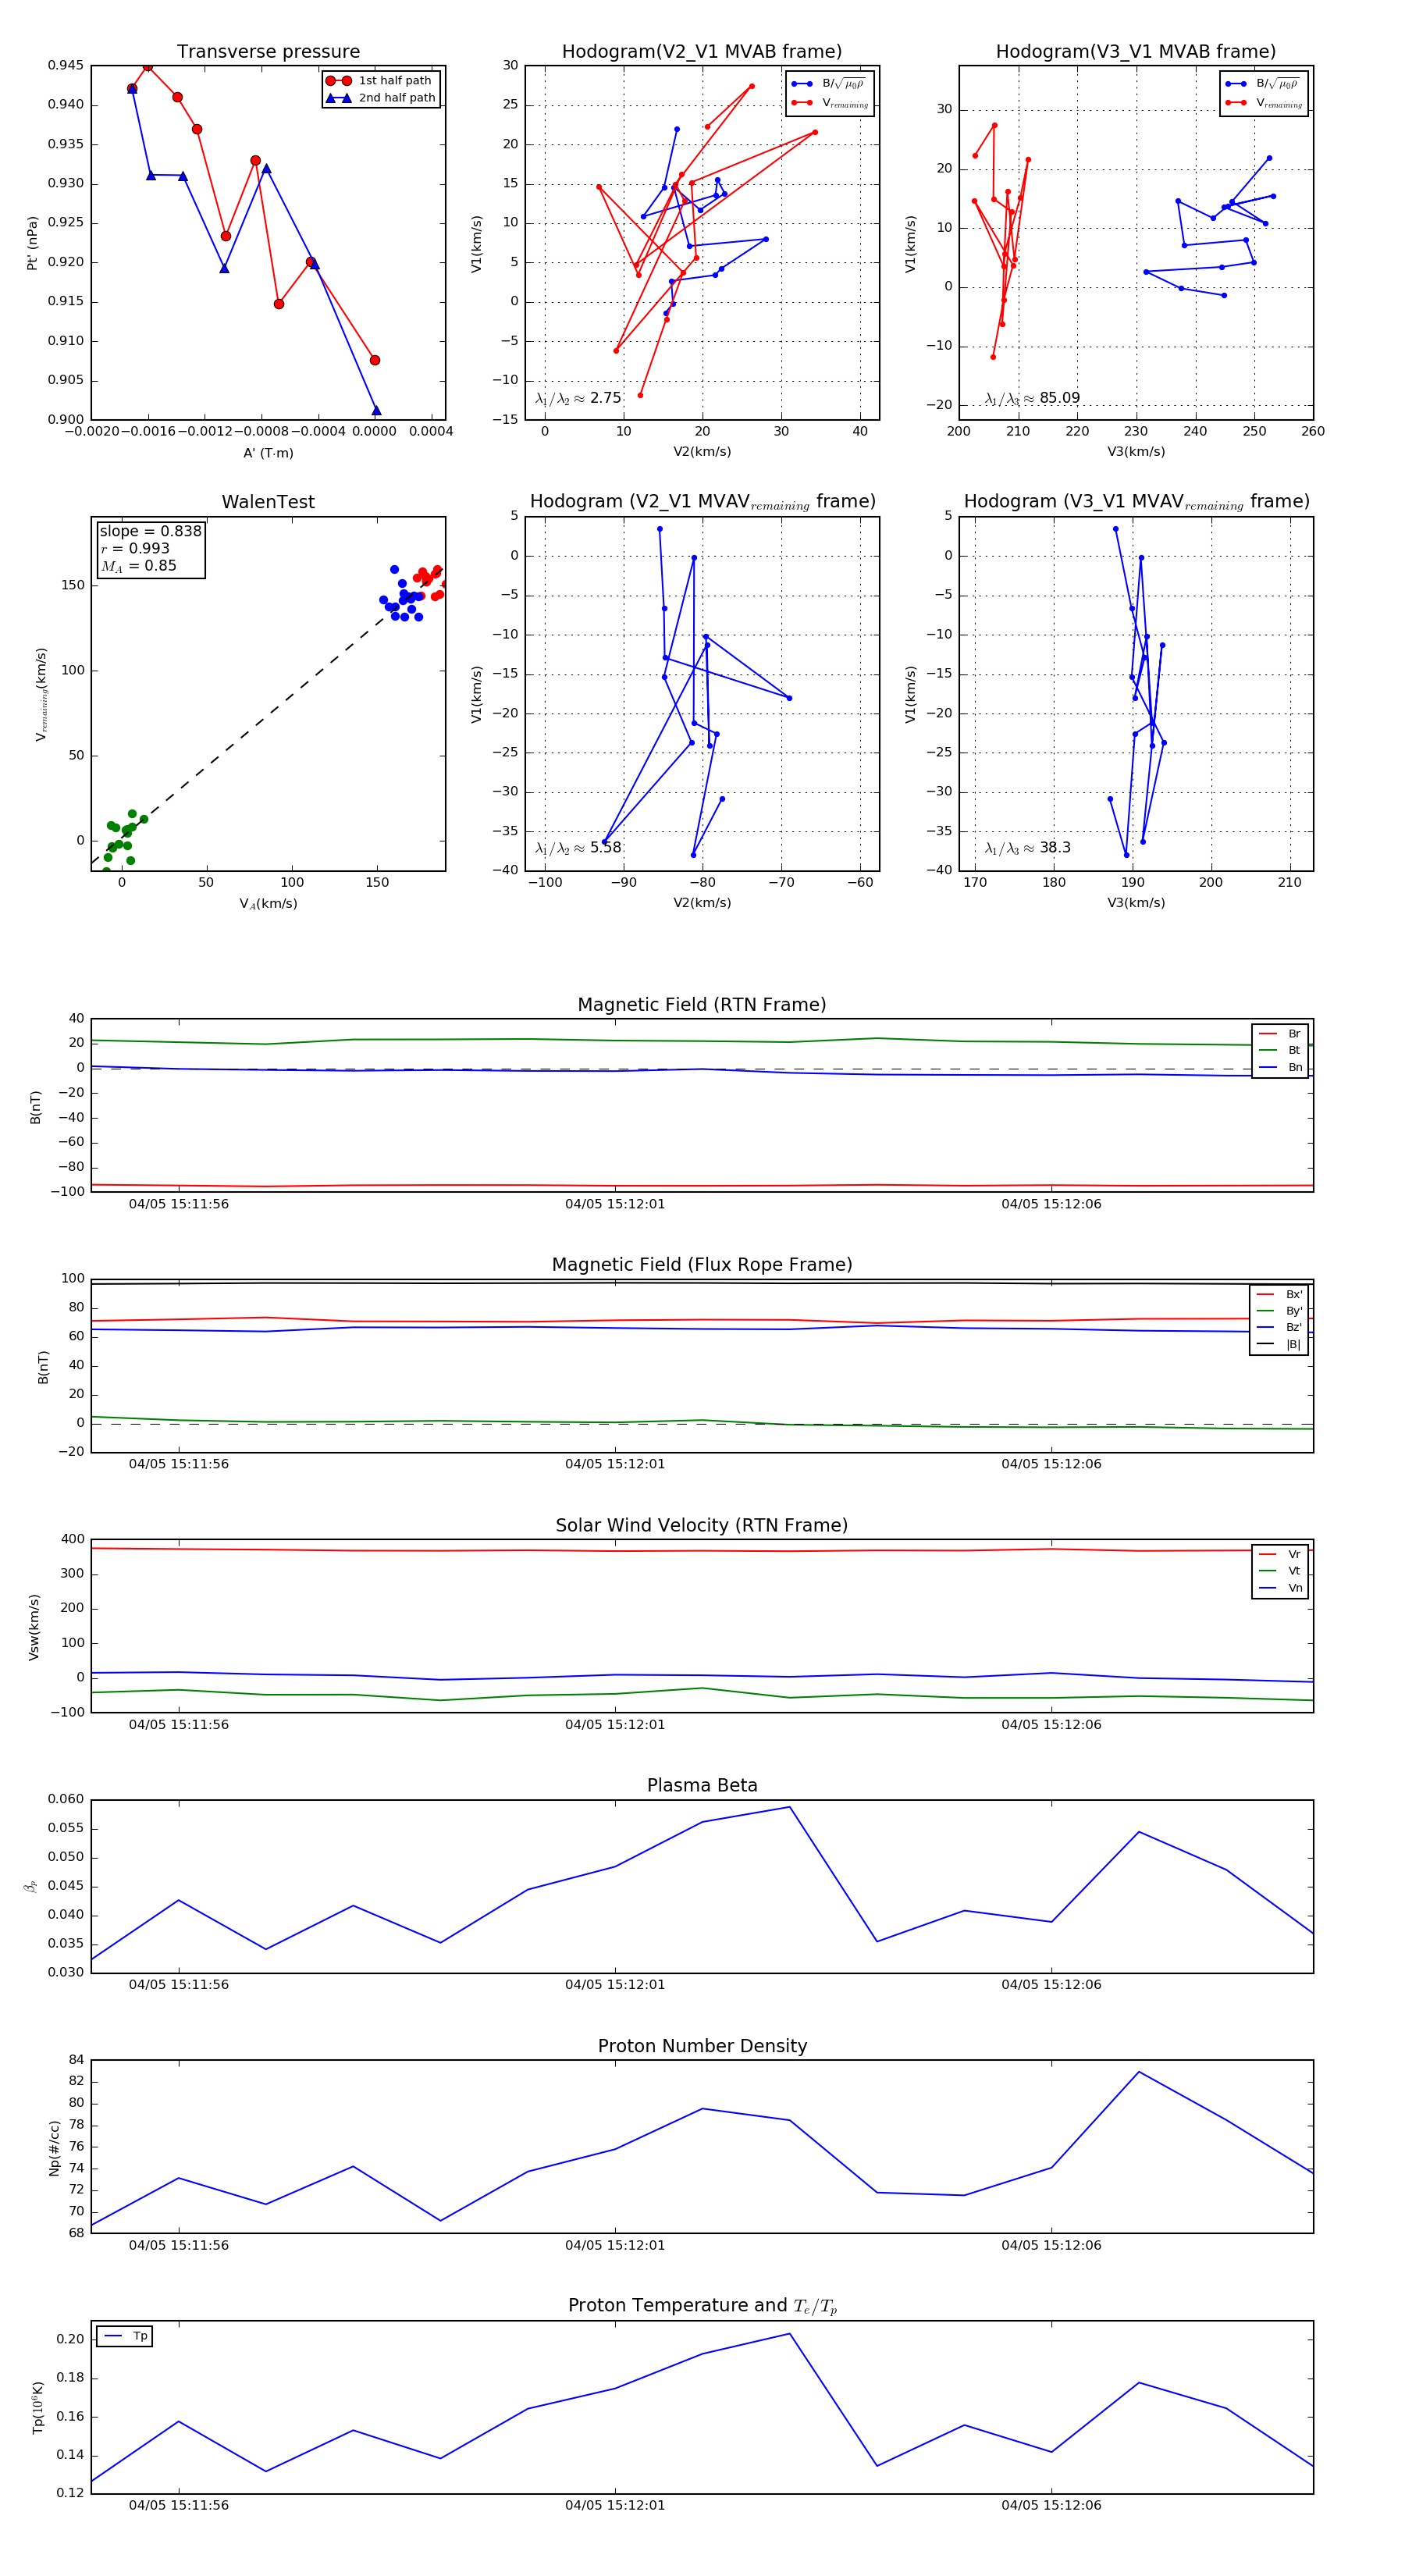Screen dimensions: 1405x2576
Task: Select the "Vr" legend entry
Action: point(1280,1554)
